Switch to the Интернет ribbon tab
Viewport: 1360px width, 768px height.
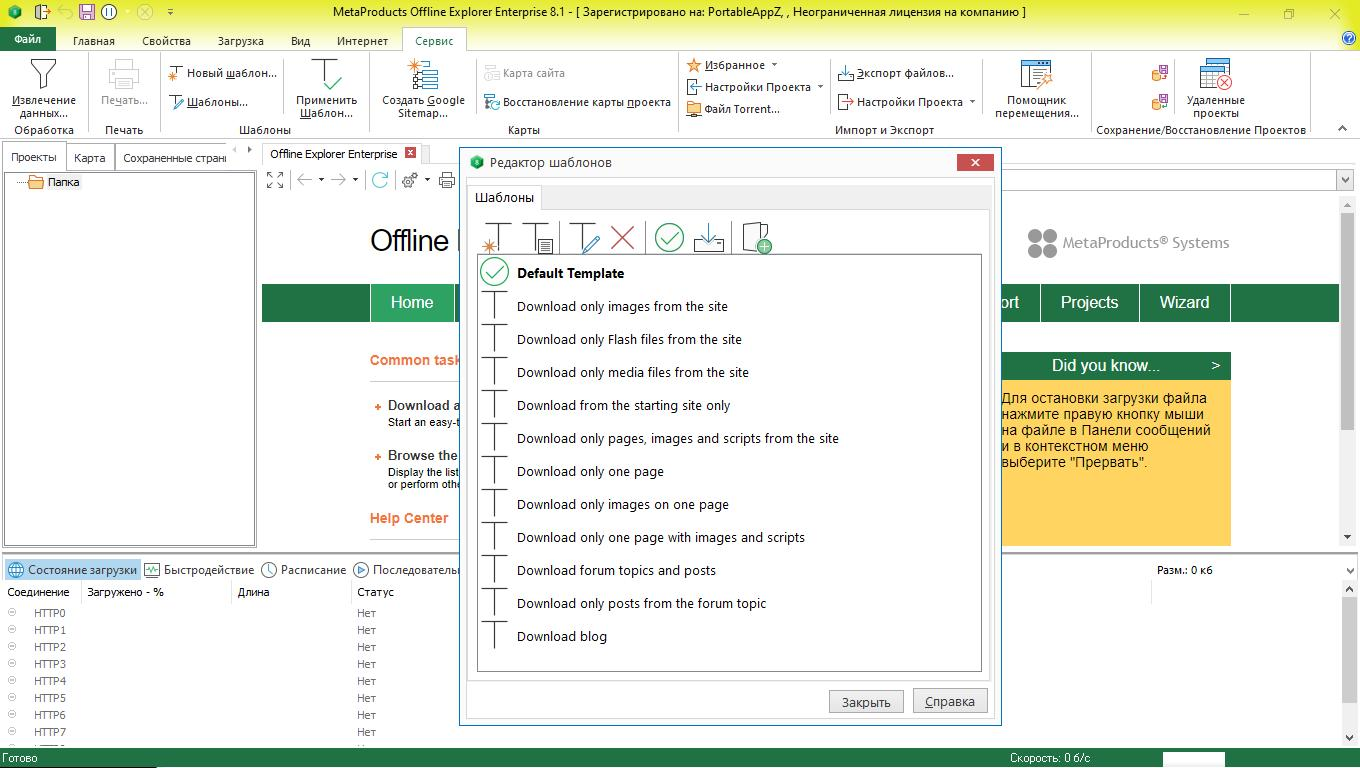pos(362,41)
